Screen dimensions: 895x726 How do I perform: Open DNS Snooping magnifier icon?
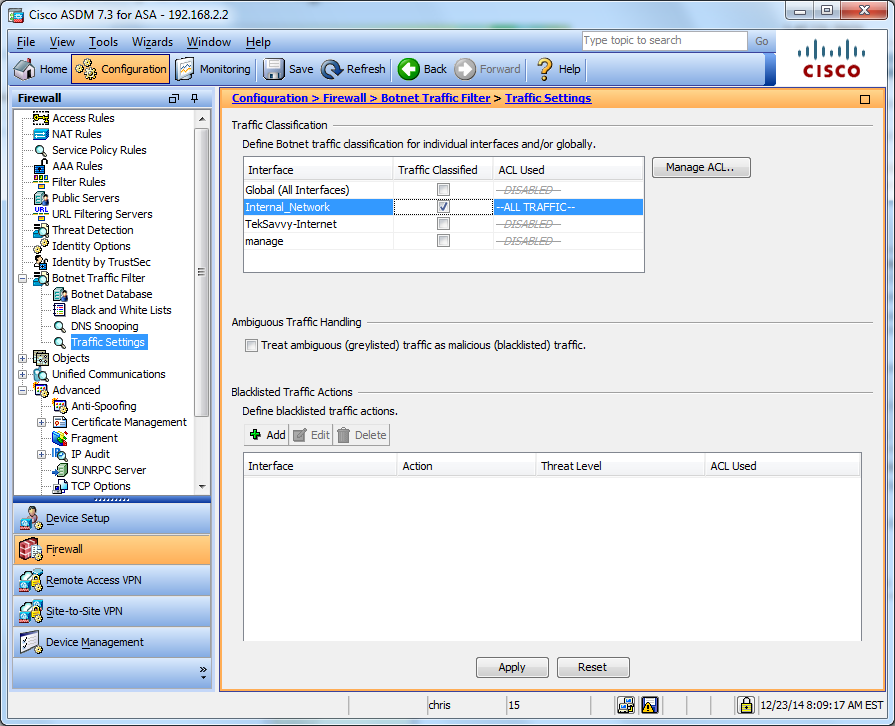click(x=59, y=326)
